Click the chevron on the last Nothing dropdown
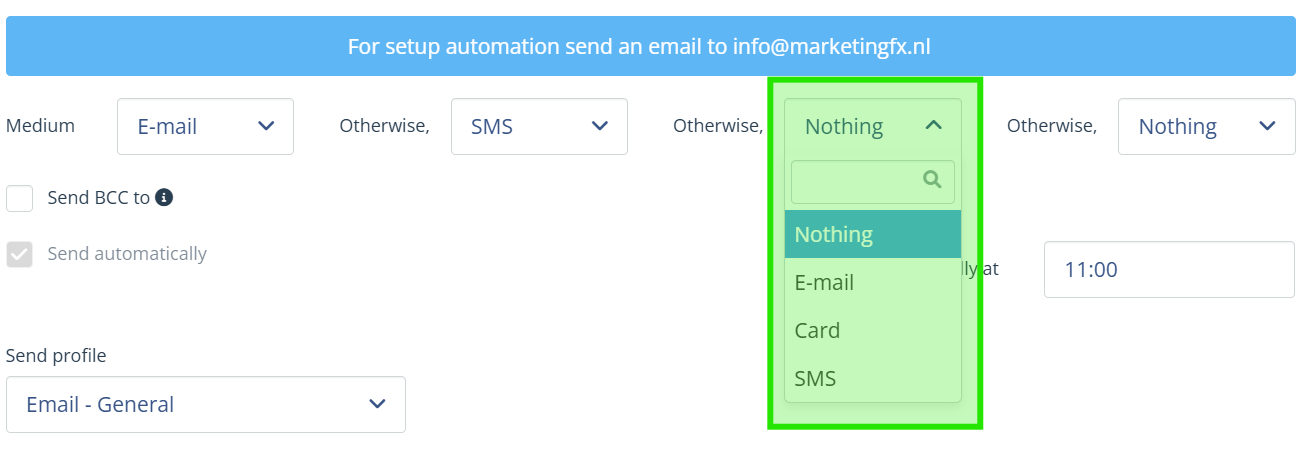The height and width of the screenshot is (465, 1312). (x=1268, y=126)
